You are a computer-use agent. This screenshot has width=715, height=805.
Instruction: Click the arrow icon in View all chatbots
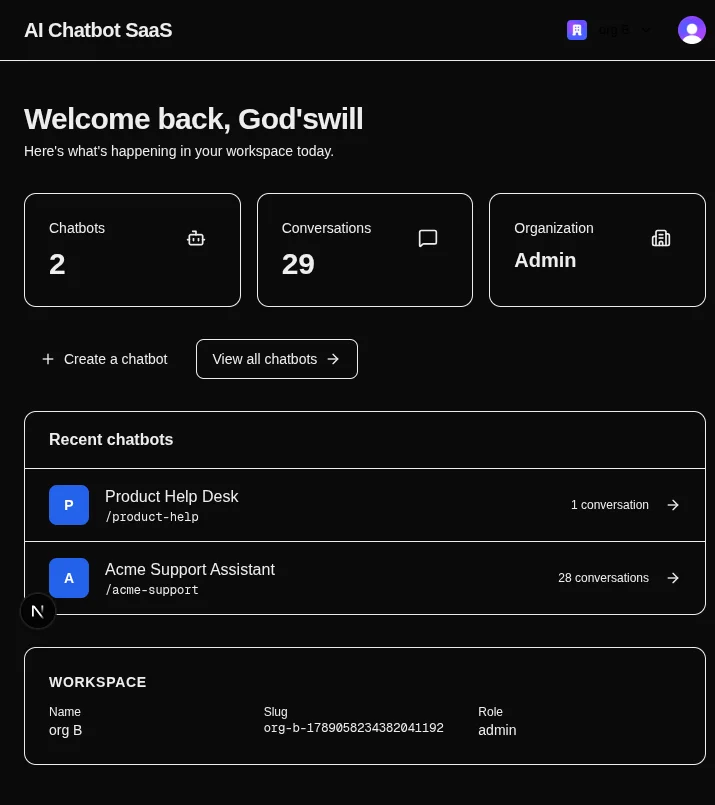333,359
